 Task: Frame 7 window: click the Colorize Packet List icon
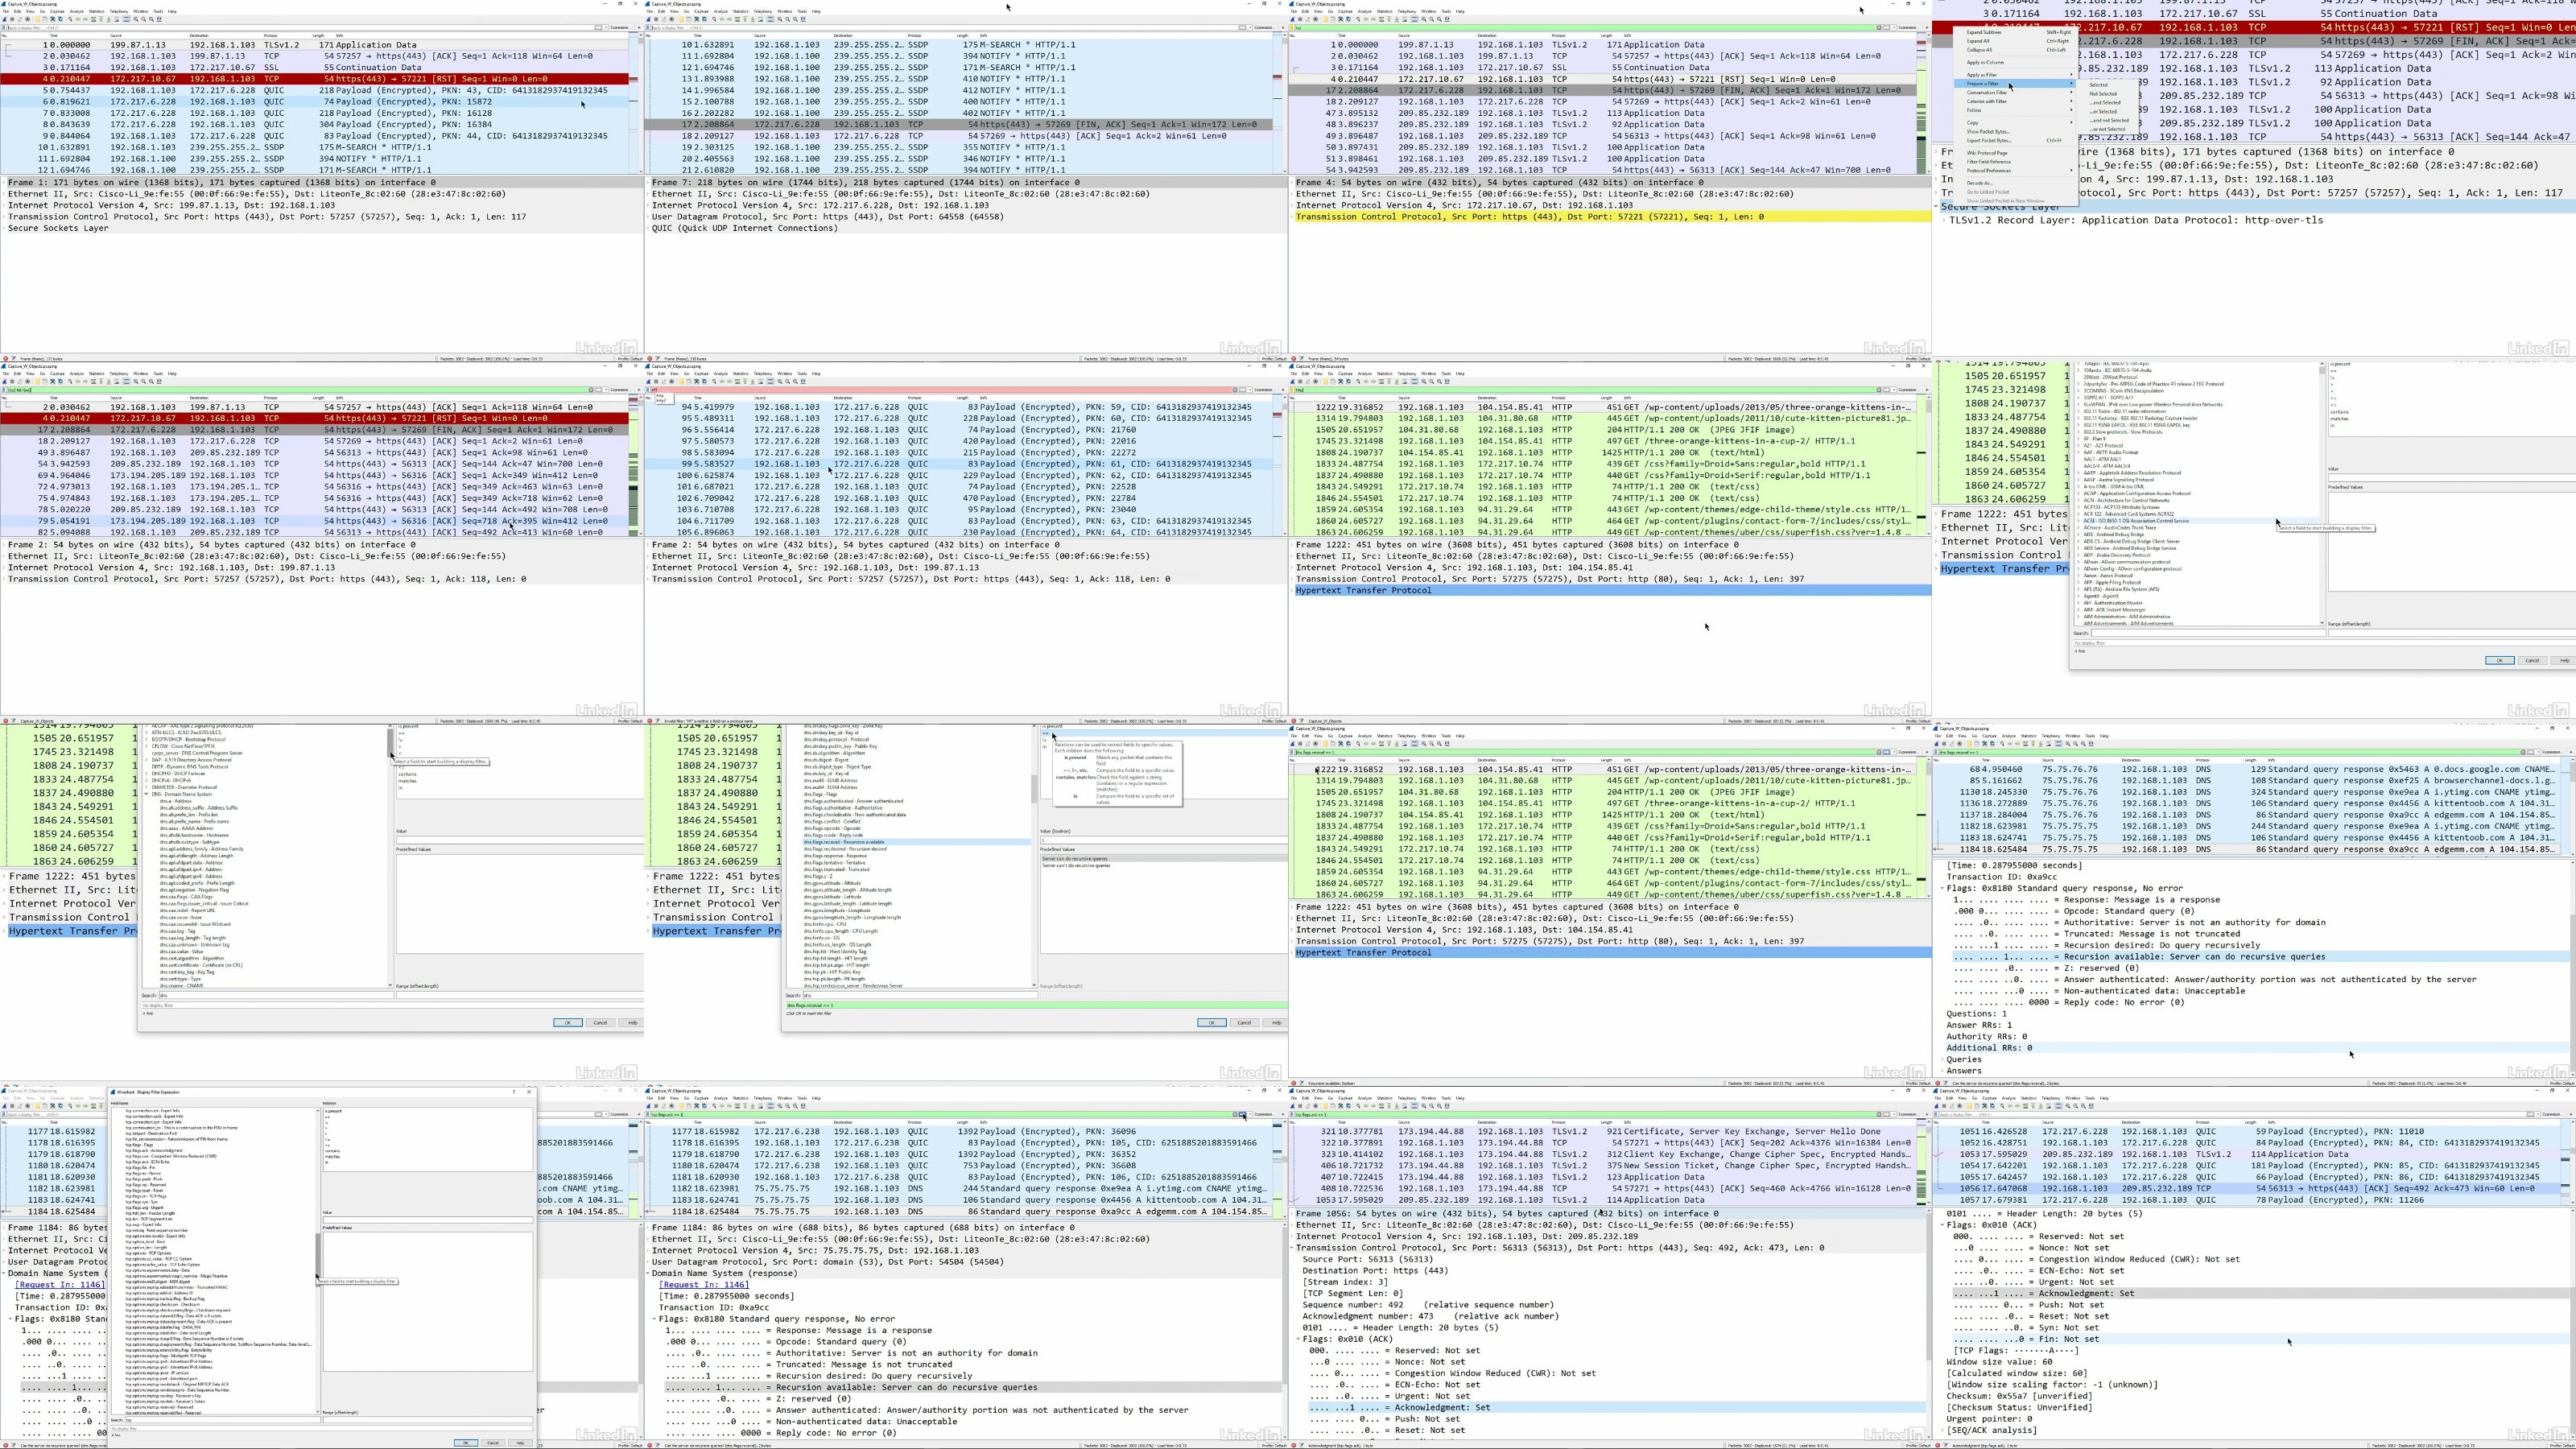[770, 19]
